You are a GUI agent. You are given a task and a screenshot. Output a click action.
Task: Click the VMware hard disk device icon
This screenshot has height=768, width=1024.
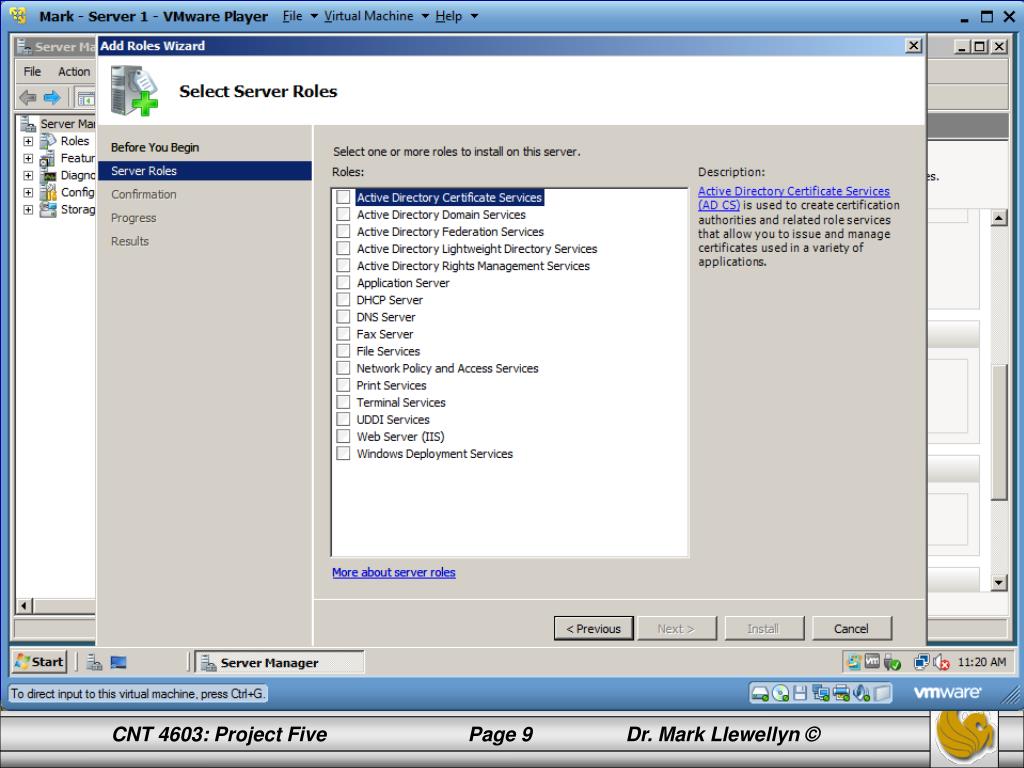click(x=760, y=693)
